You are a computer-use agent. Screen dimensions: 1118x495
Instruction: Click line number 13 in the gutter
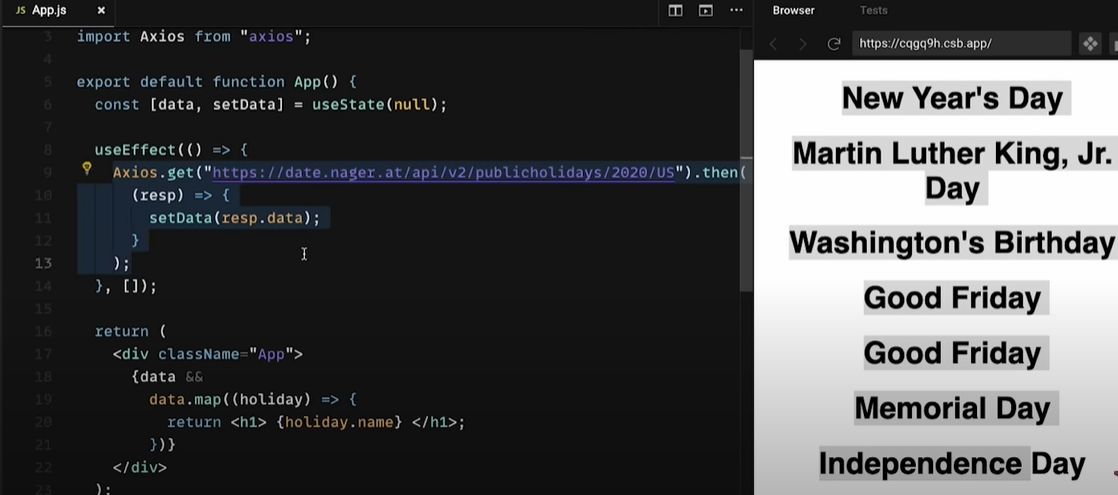pos(43,263)
